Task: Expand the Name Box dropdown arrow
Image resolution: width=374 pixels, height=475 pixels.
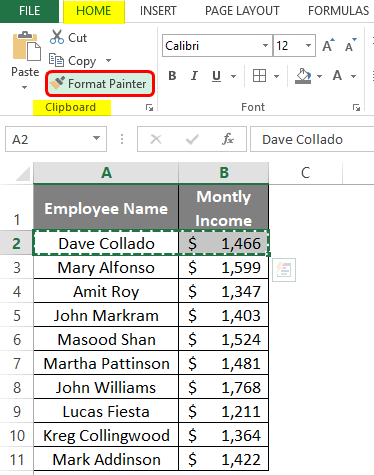Action: pyautogui.click(x=97, y=138)
